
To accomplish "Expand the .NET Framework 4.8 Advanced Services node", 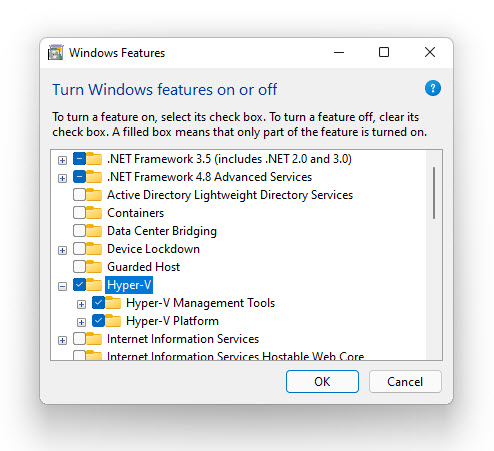I will pos(62,178).
